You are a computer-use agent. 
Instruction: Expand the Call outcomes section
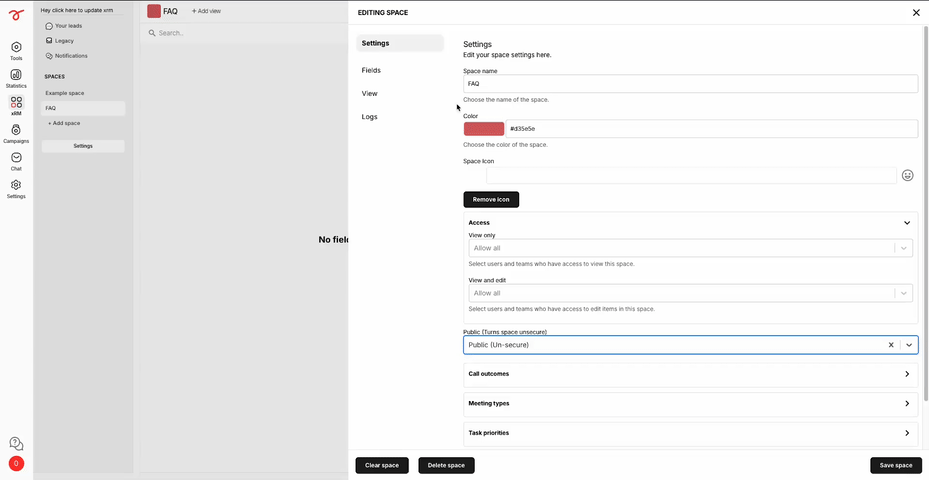[x=690, y=375]
